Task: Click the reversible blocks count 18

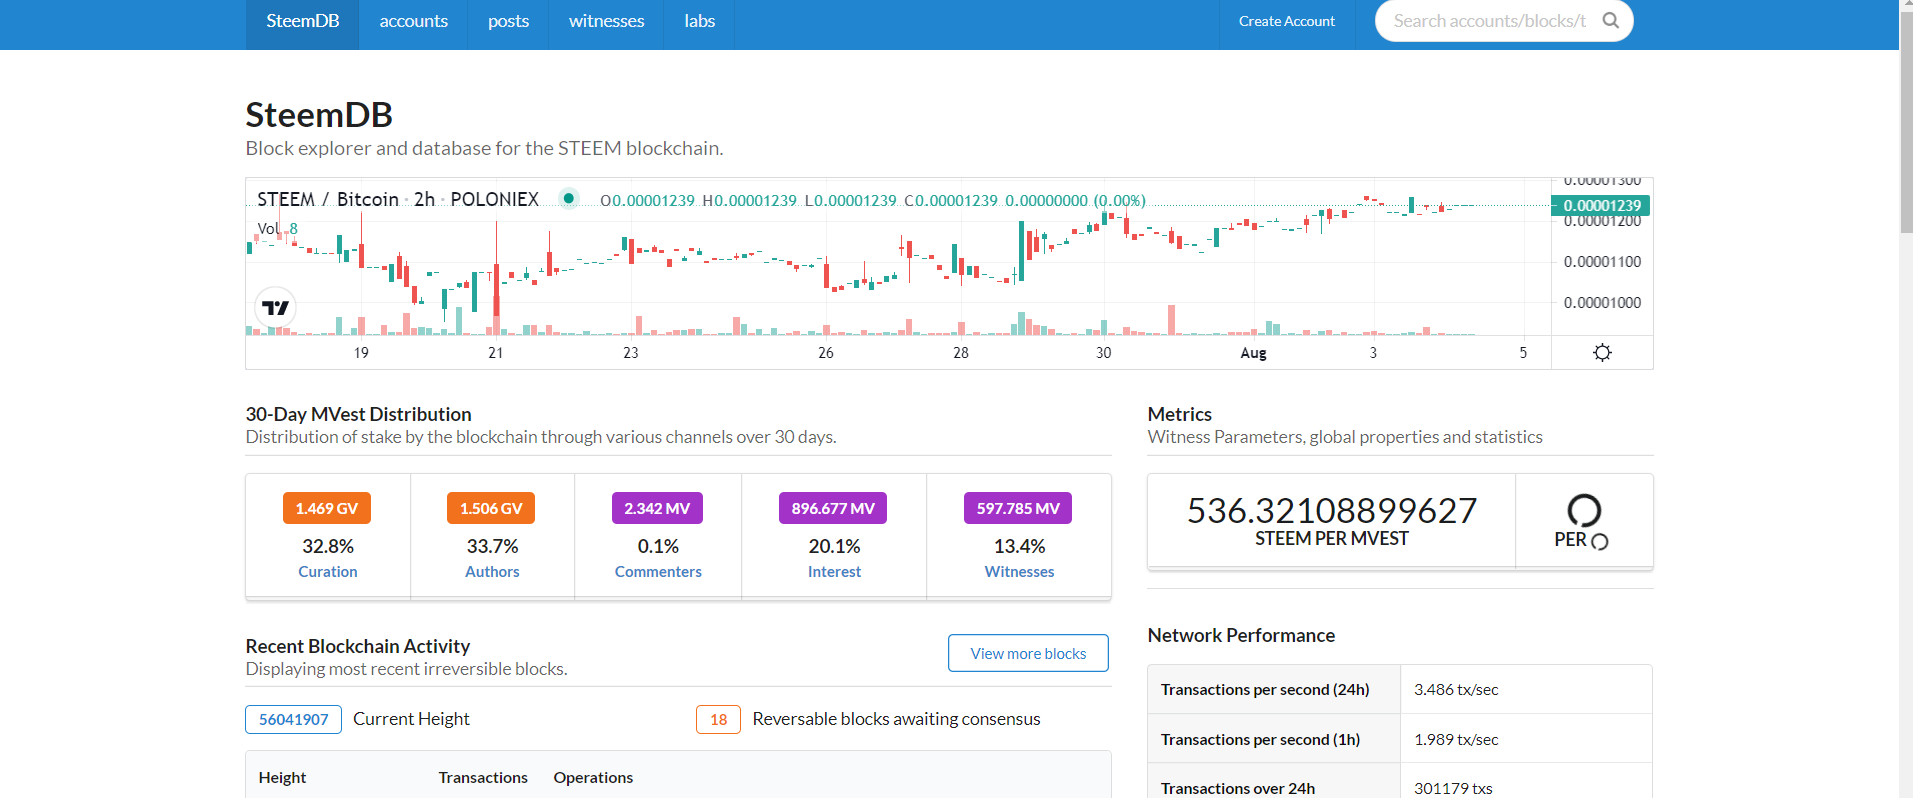Action: pos(718,719)
